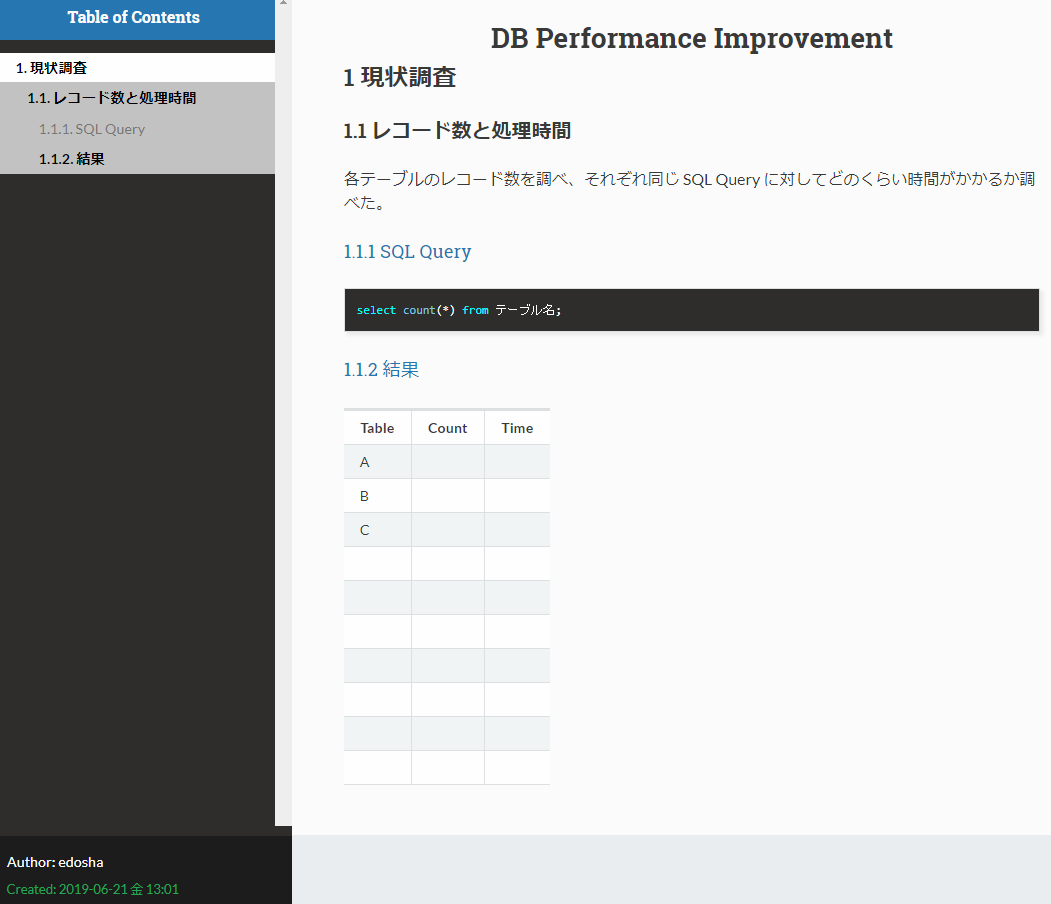This screenshot has height=904, width=1051.
Task: Click the Count cell in row A
Action: (x=448, y=462)
